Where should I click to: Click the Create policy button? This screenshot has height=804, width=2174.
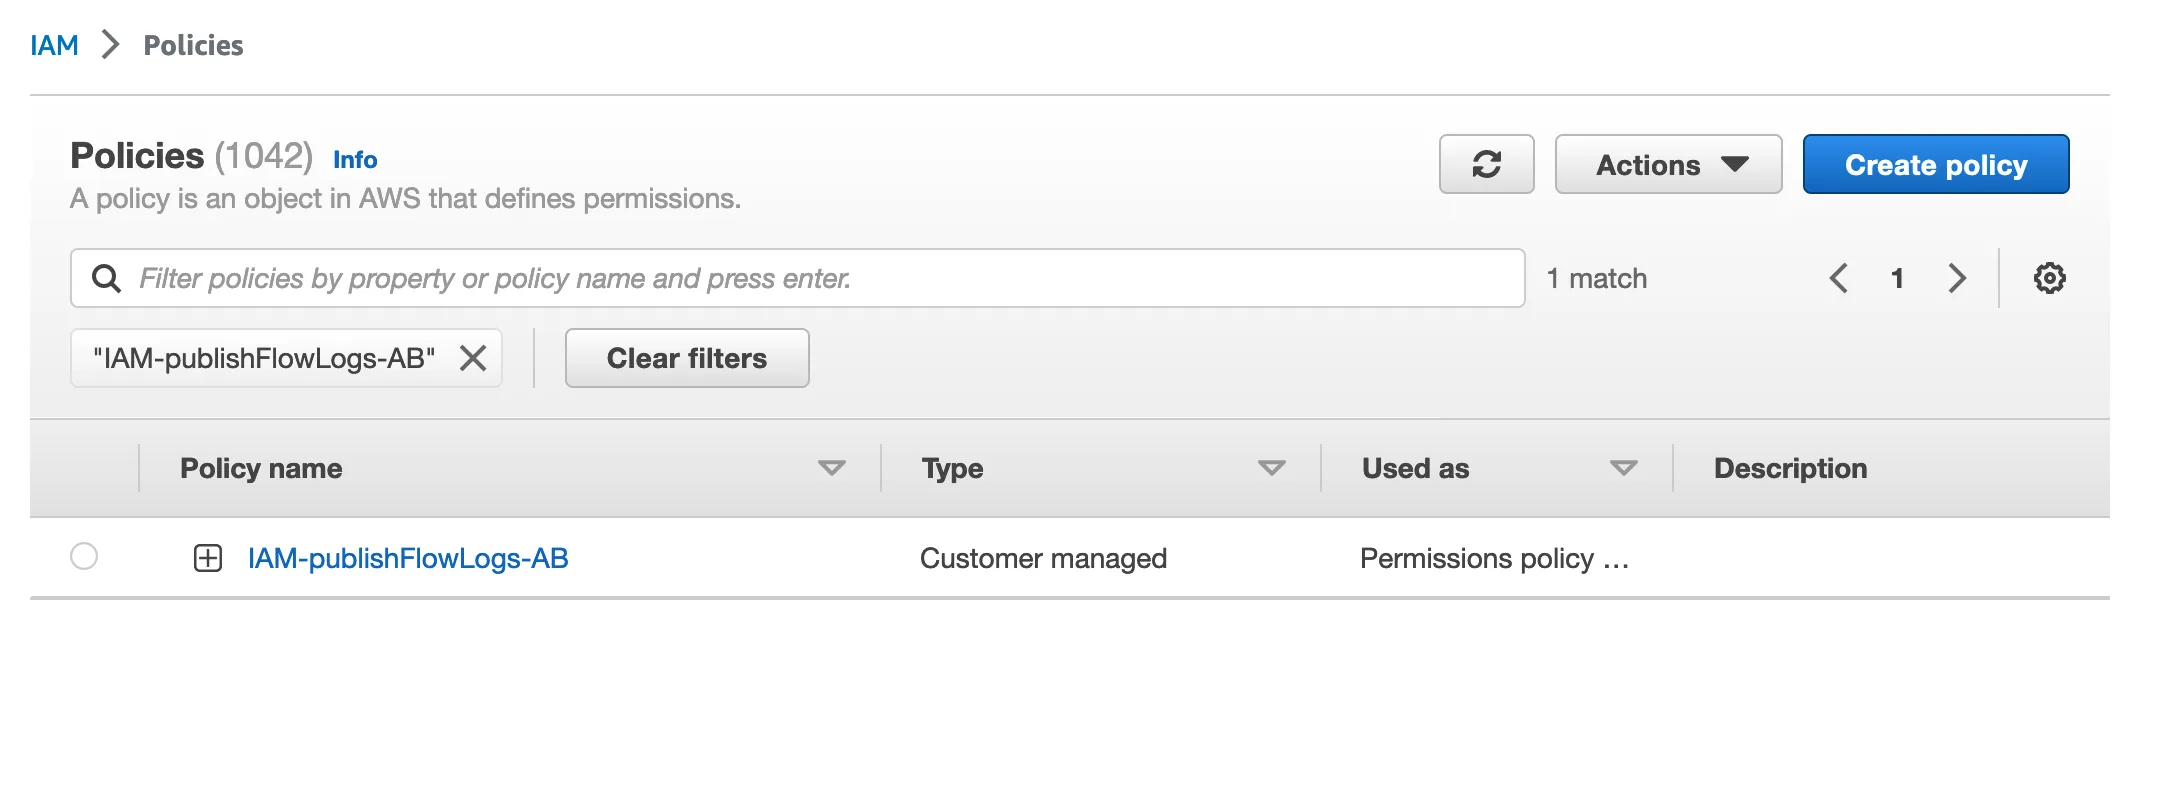coord(1935,164)
